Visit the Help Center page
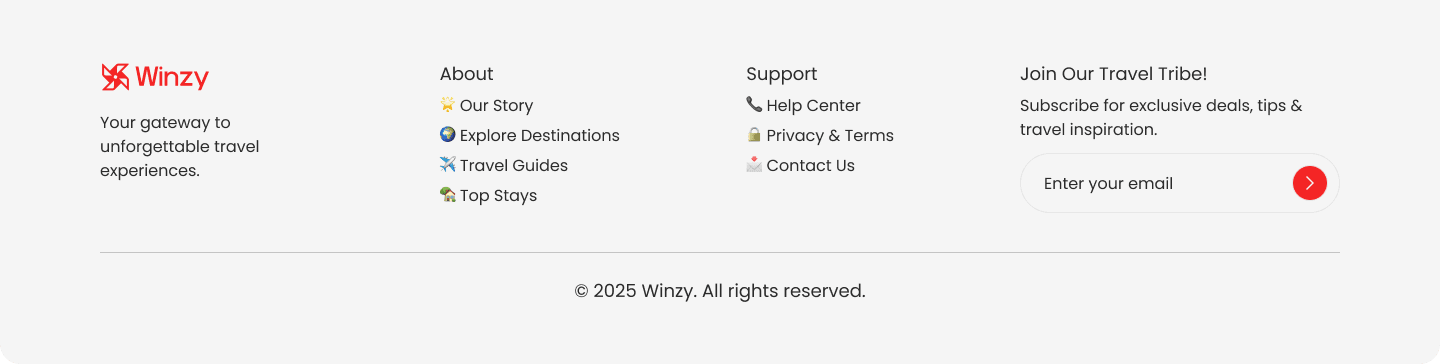This screenshot has height=364, width=1440. (x=813, y=105)
